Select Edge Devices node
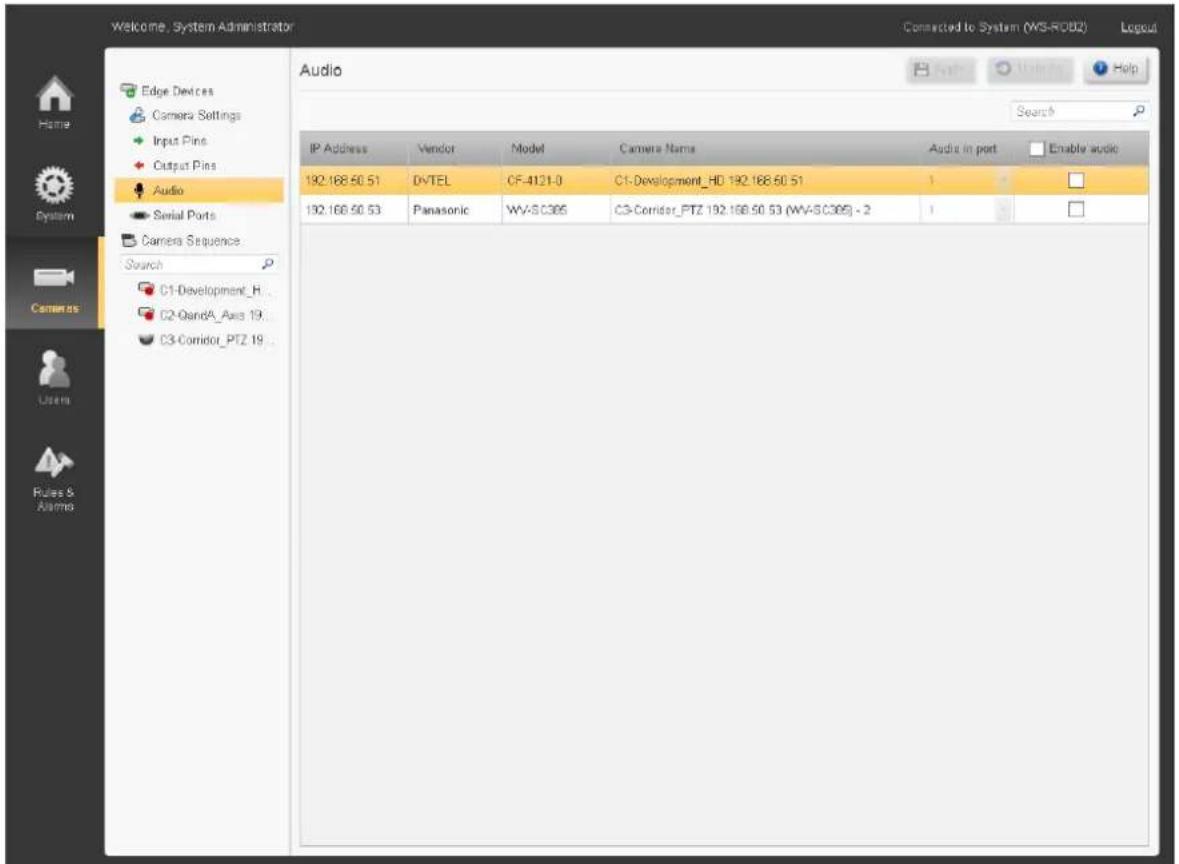This screenshot has width=1179, height=864. coord(177,91)
